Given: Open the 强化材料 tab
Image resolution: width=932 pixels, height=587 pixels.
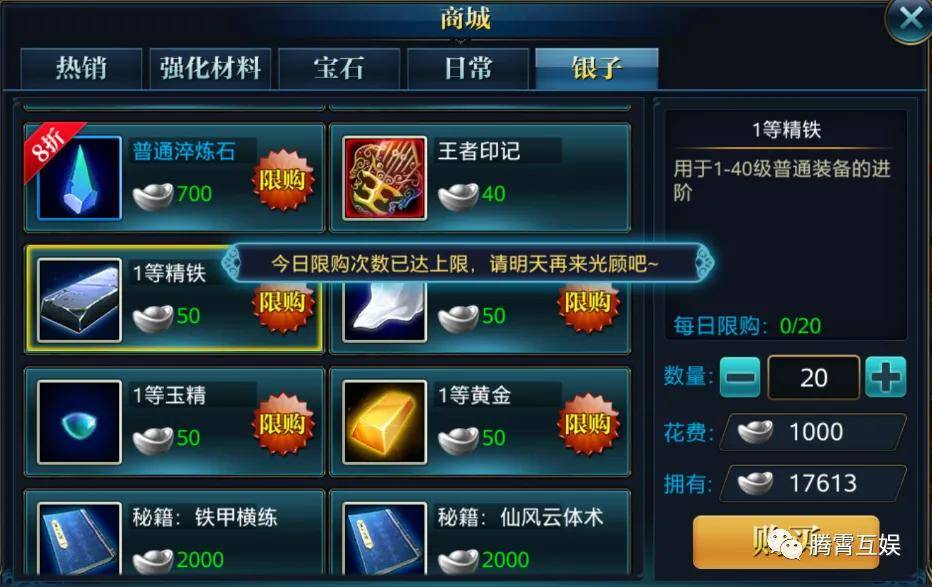Looking at the screenshot, I should point(210,68).
